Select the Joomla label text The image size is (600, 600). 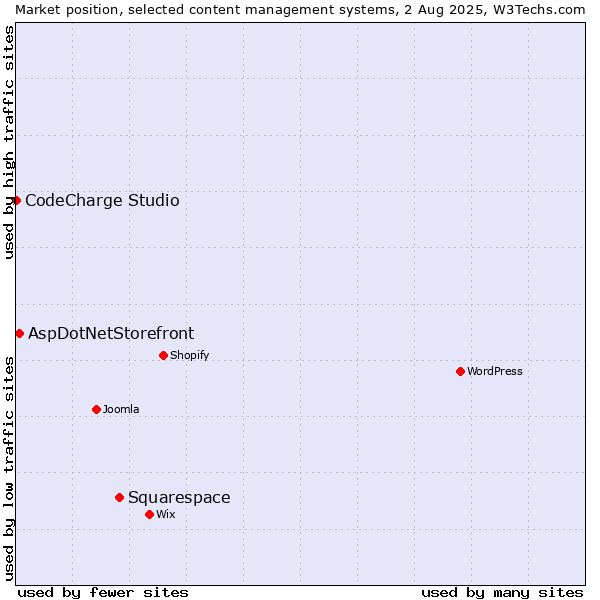[121, 409]
